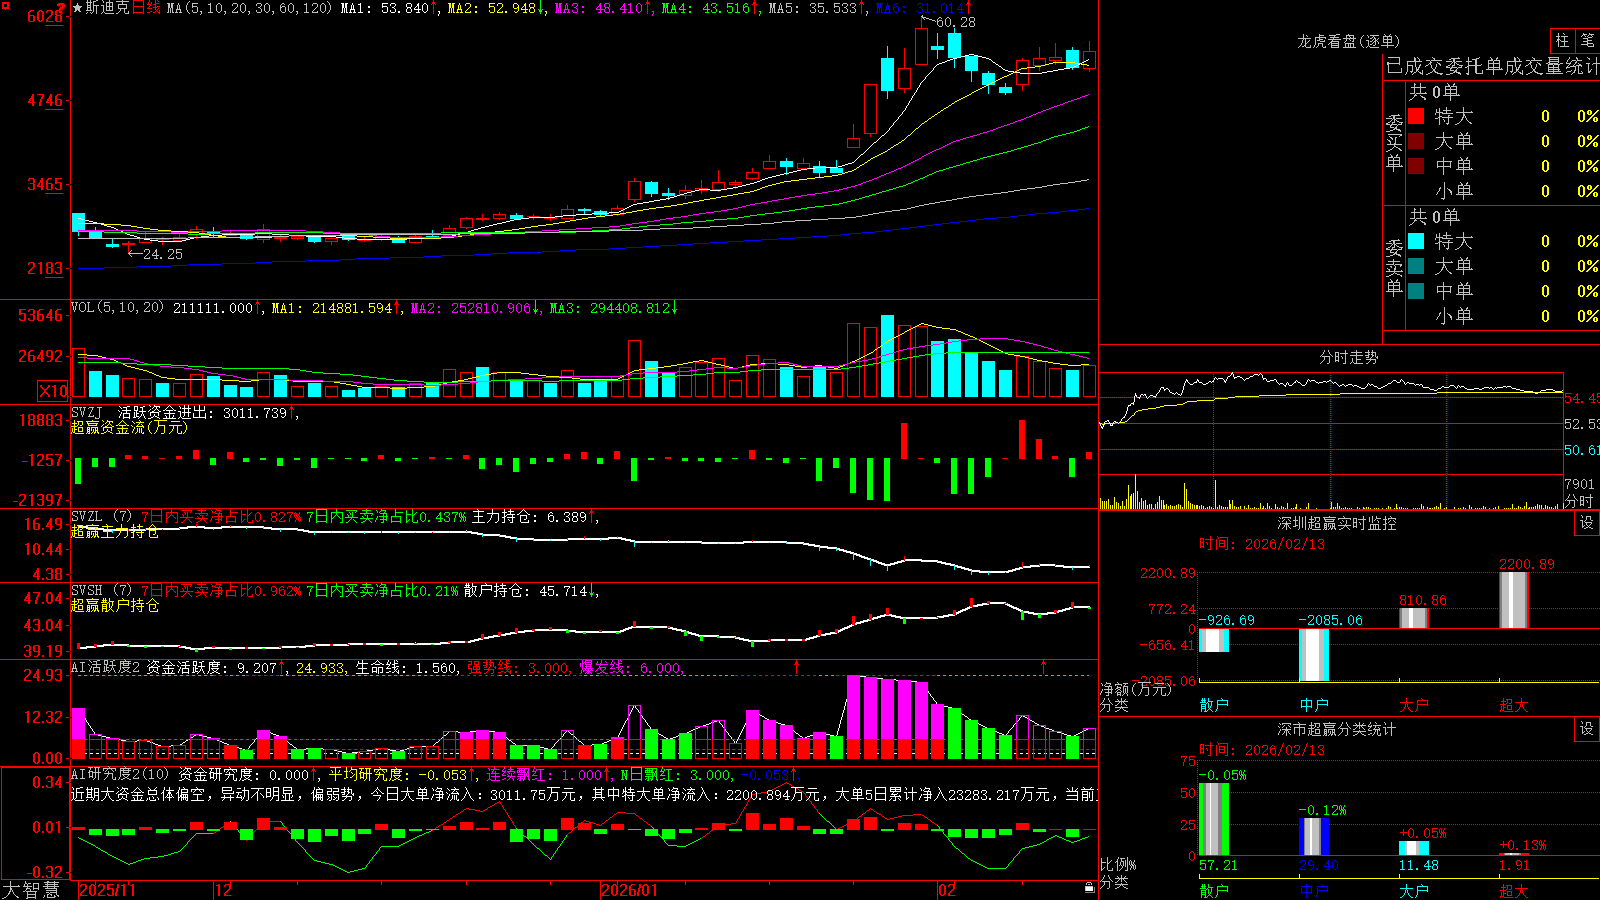Click the X10 volume scale marker
Screen dimensions: 1600x900
click(x=53, y=391)
